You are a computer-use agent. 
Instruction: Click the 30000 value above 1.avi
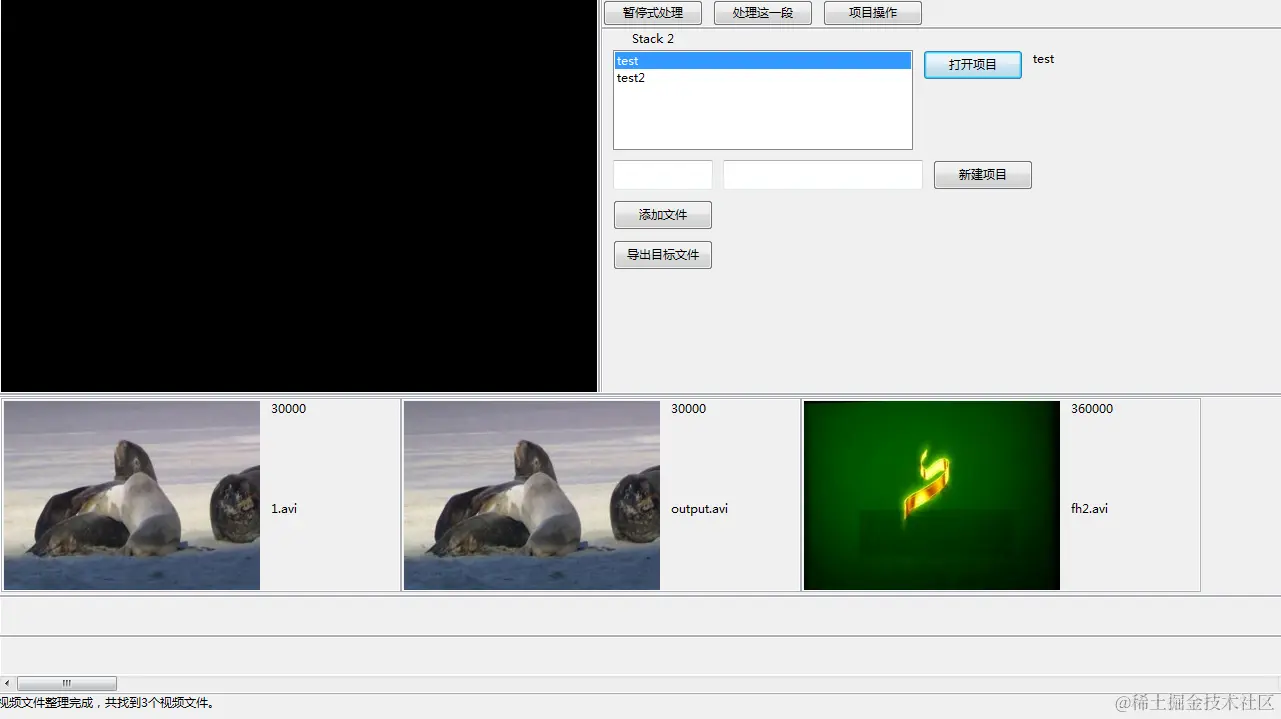pyautogui.click(x=289, y=409)
